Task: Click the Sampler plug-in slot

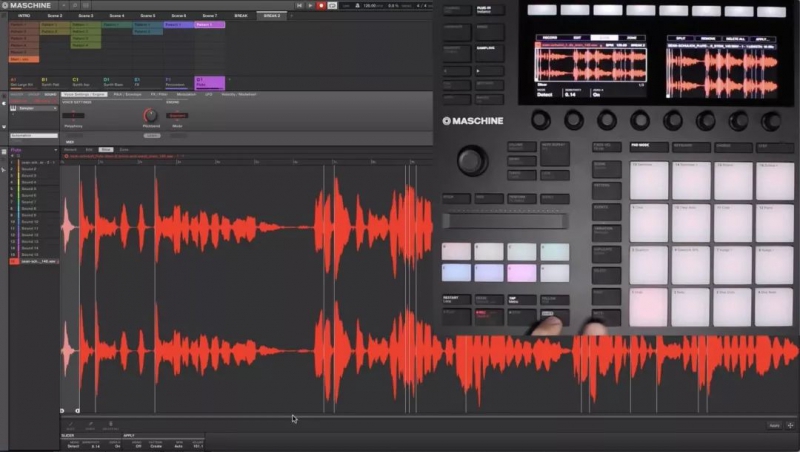Action: [34, 108]
